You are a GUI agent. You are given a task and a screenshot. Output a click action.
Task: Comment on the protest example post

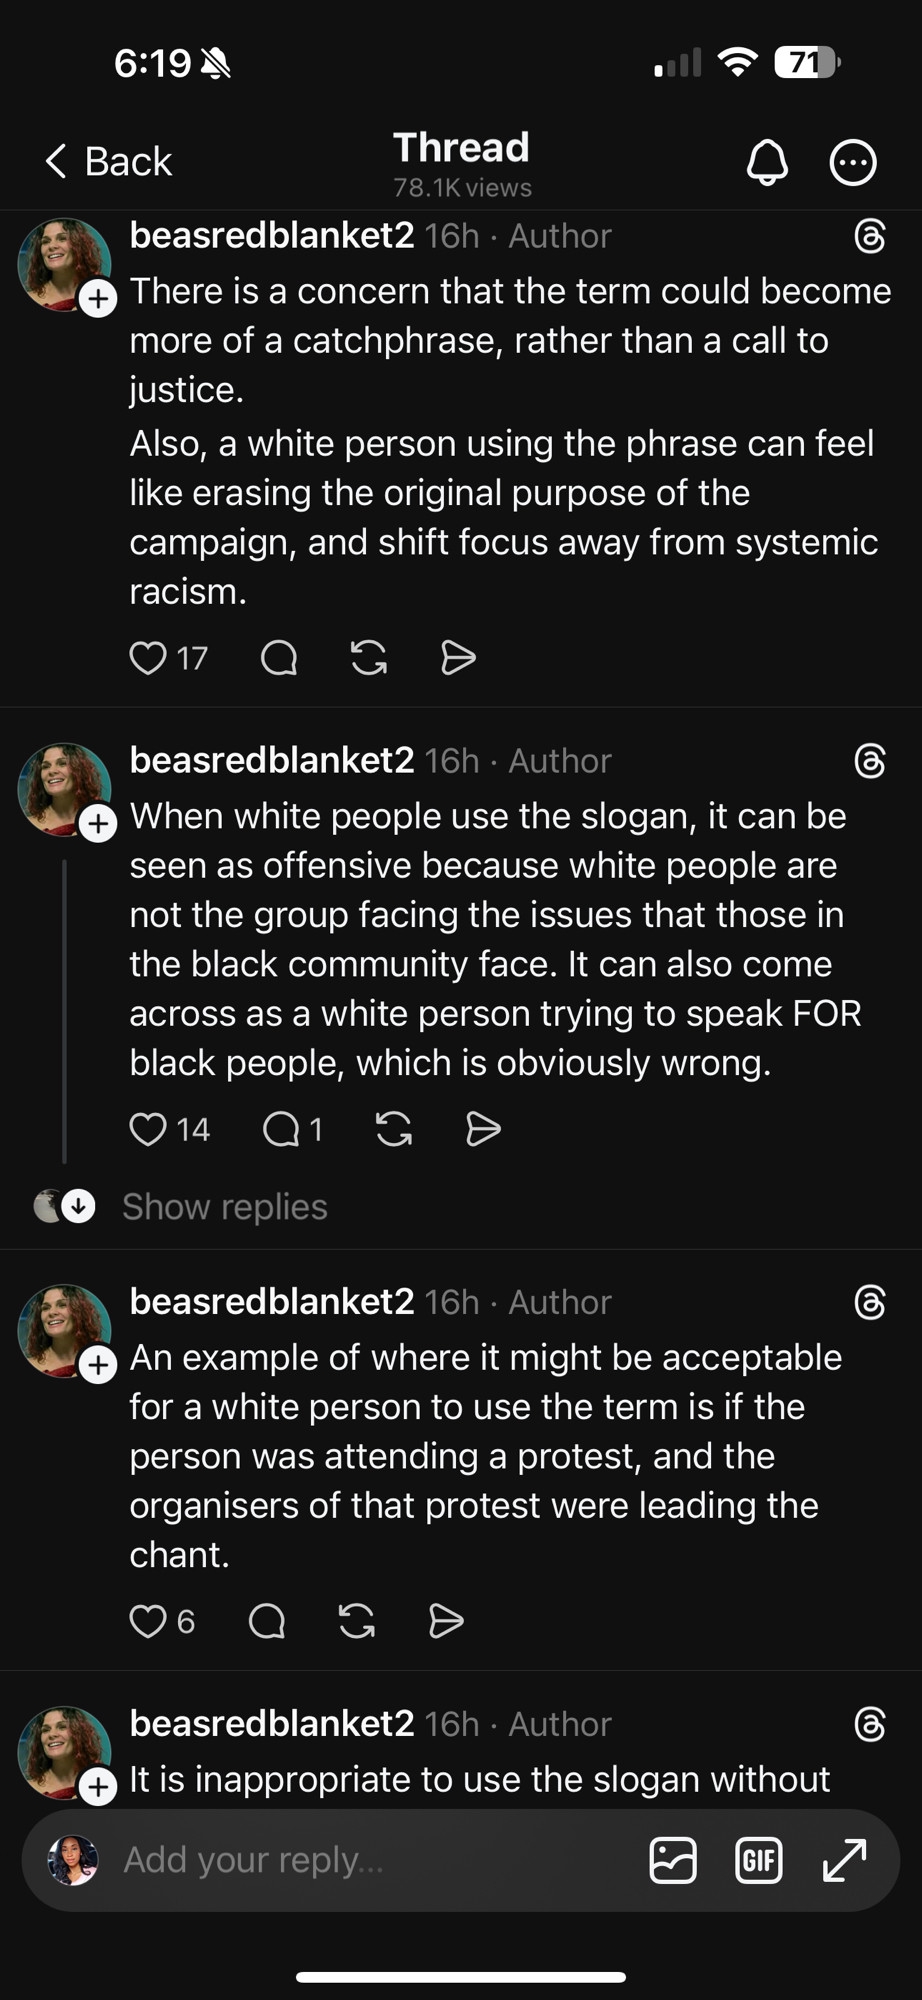267,1621
